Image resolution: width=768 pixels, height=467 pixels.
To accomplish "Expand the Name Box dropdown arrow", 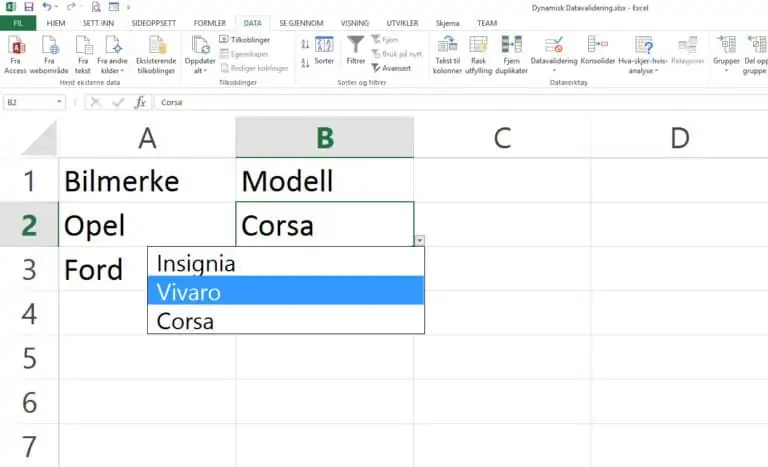I will tap(59, 102).
